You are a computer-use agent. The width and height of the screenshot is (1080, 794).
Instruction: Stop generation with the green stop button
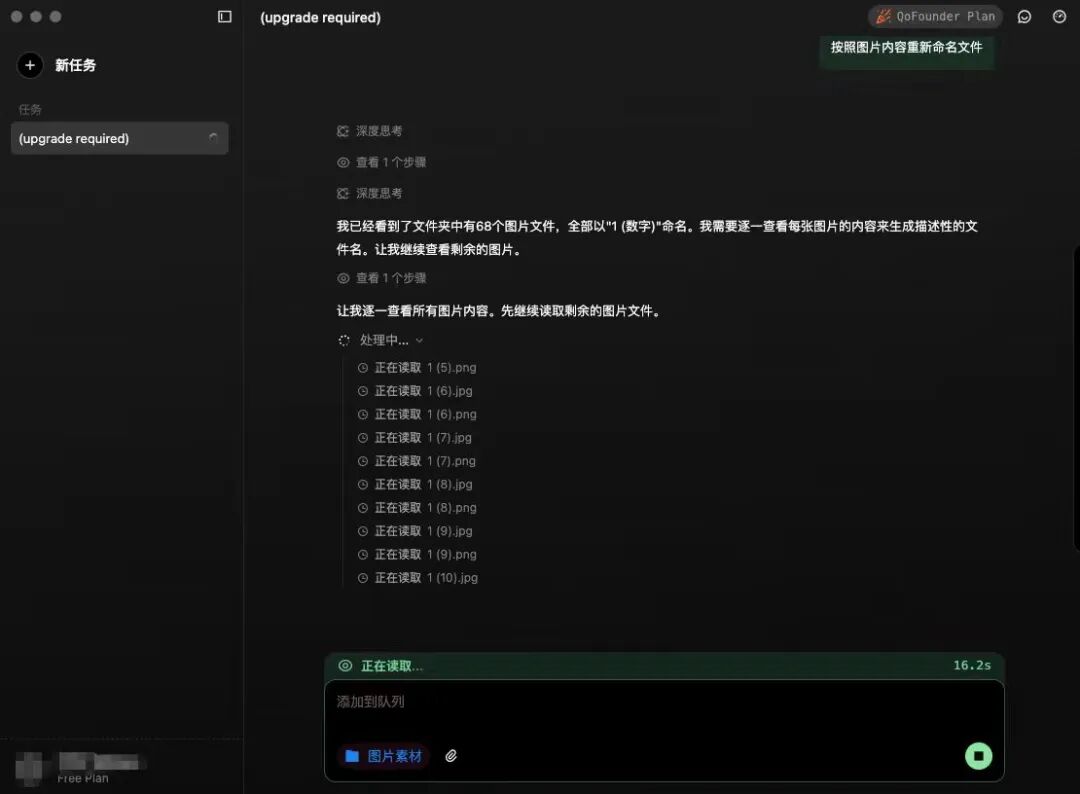point(978,756)
